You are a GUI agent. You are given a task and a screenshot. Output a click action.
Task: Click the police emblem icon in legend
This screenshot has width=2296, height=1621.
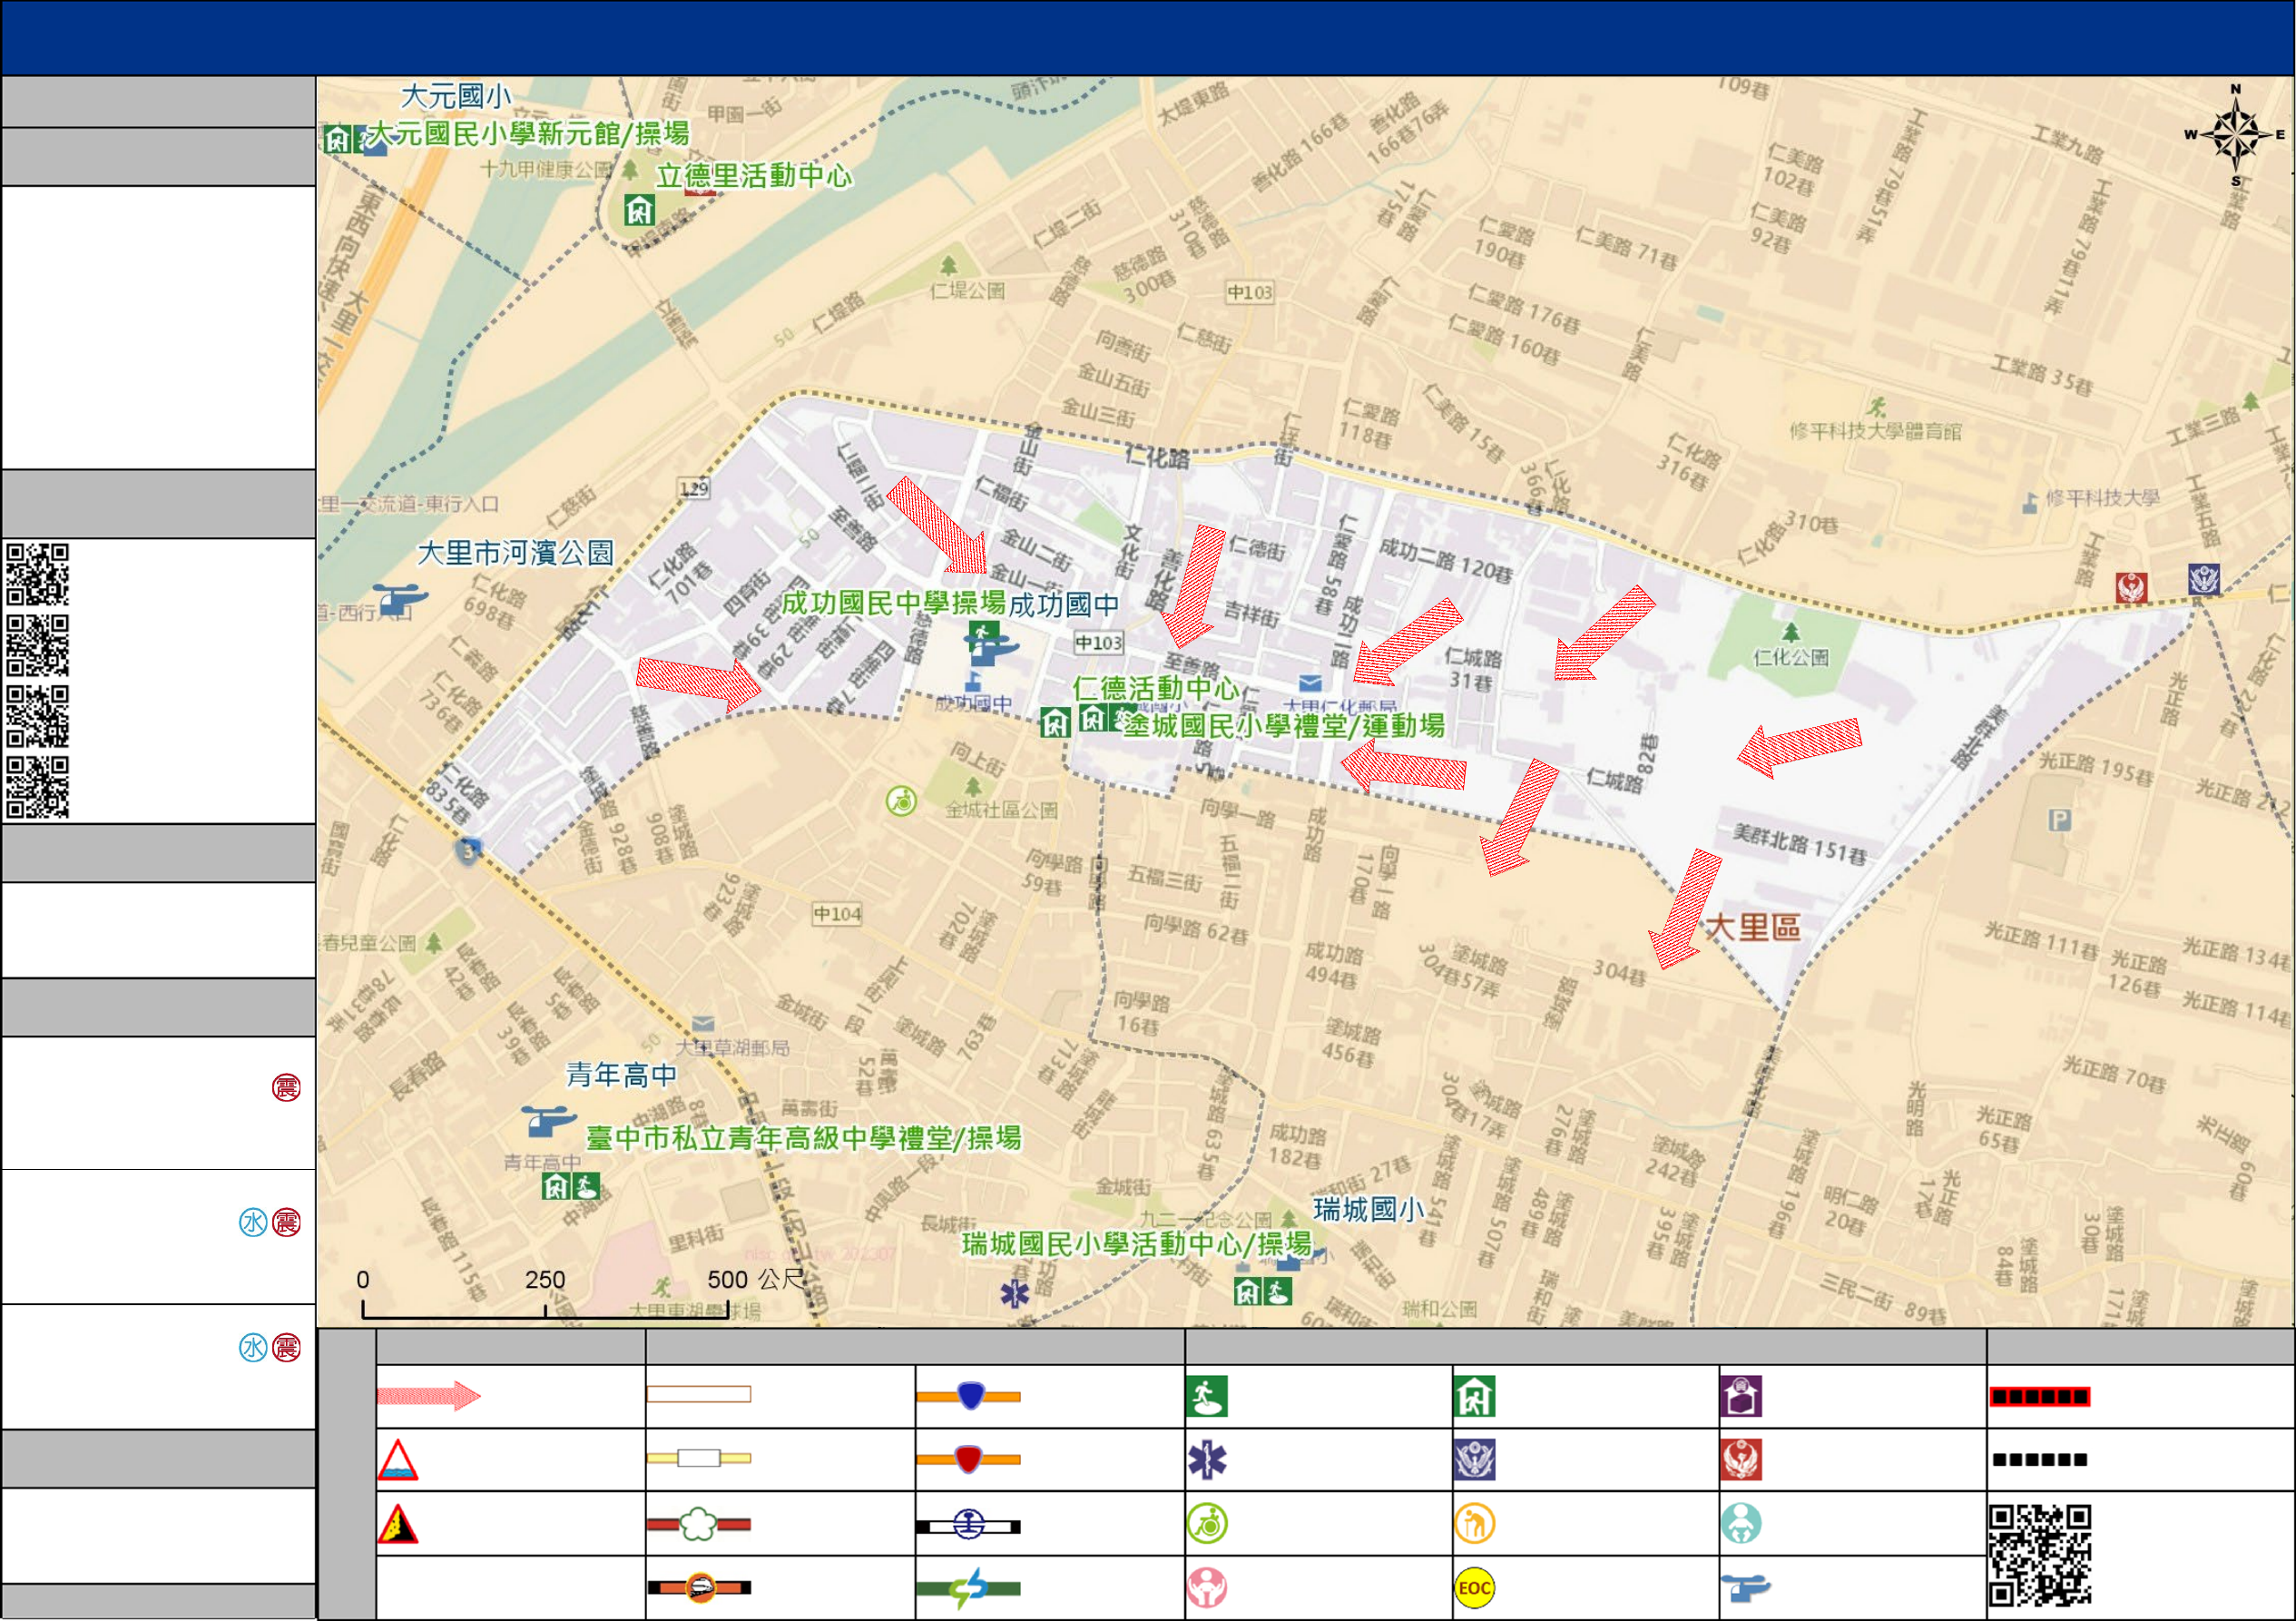point(1475,1460)
